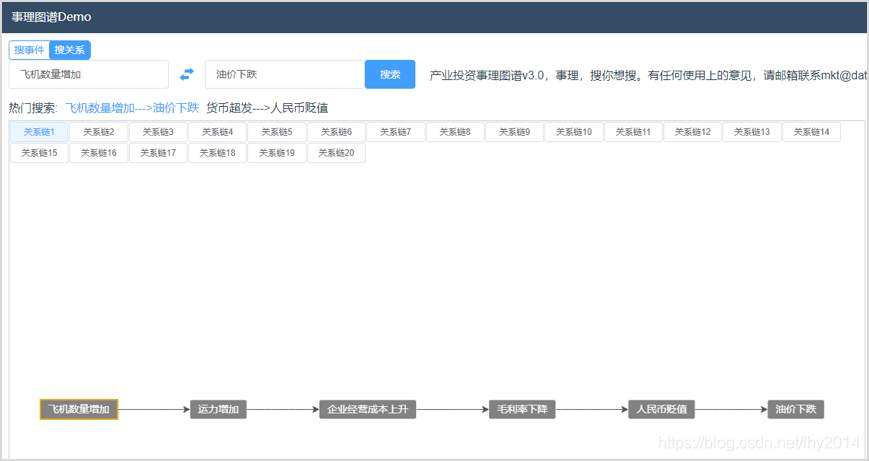Select the 关系链12 tab
The image size is (869, 461).
point(692,132)
